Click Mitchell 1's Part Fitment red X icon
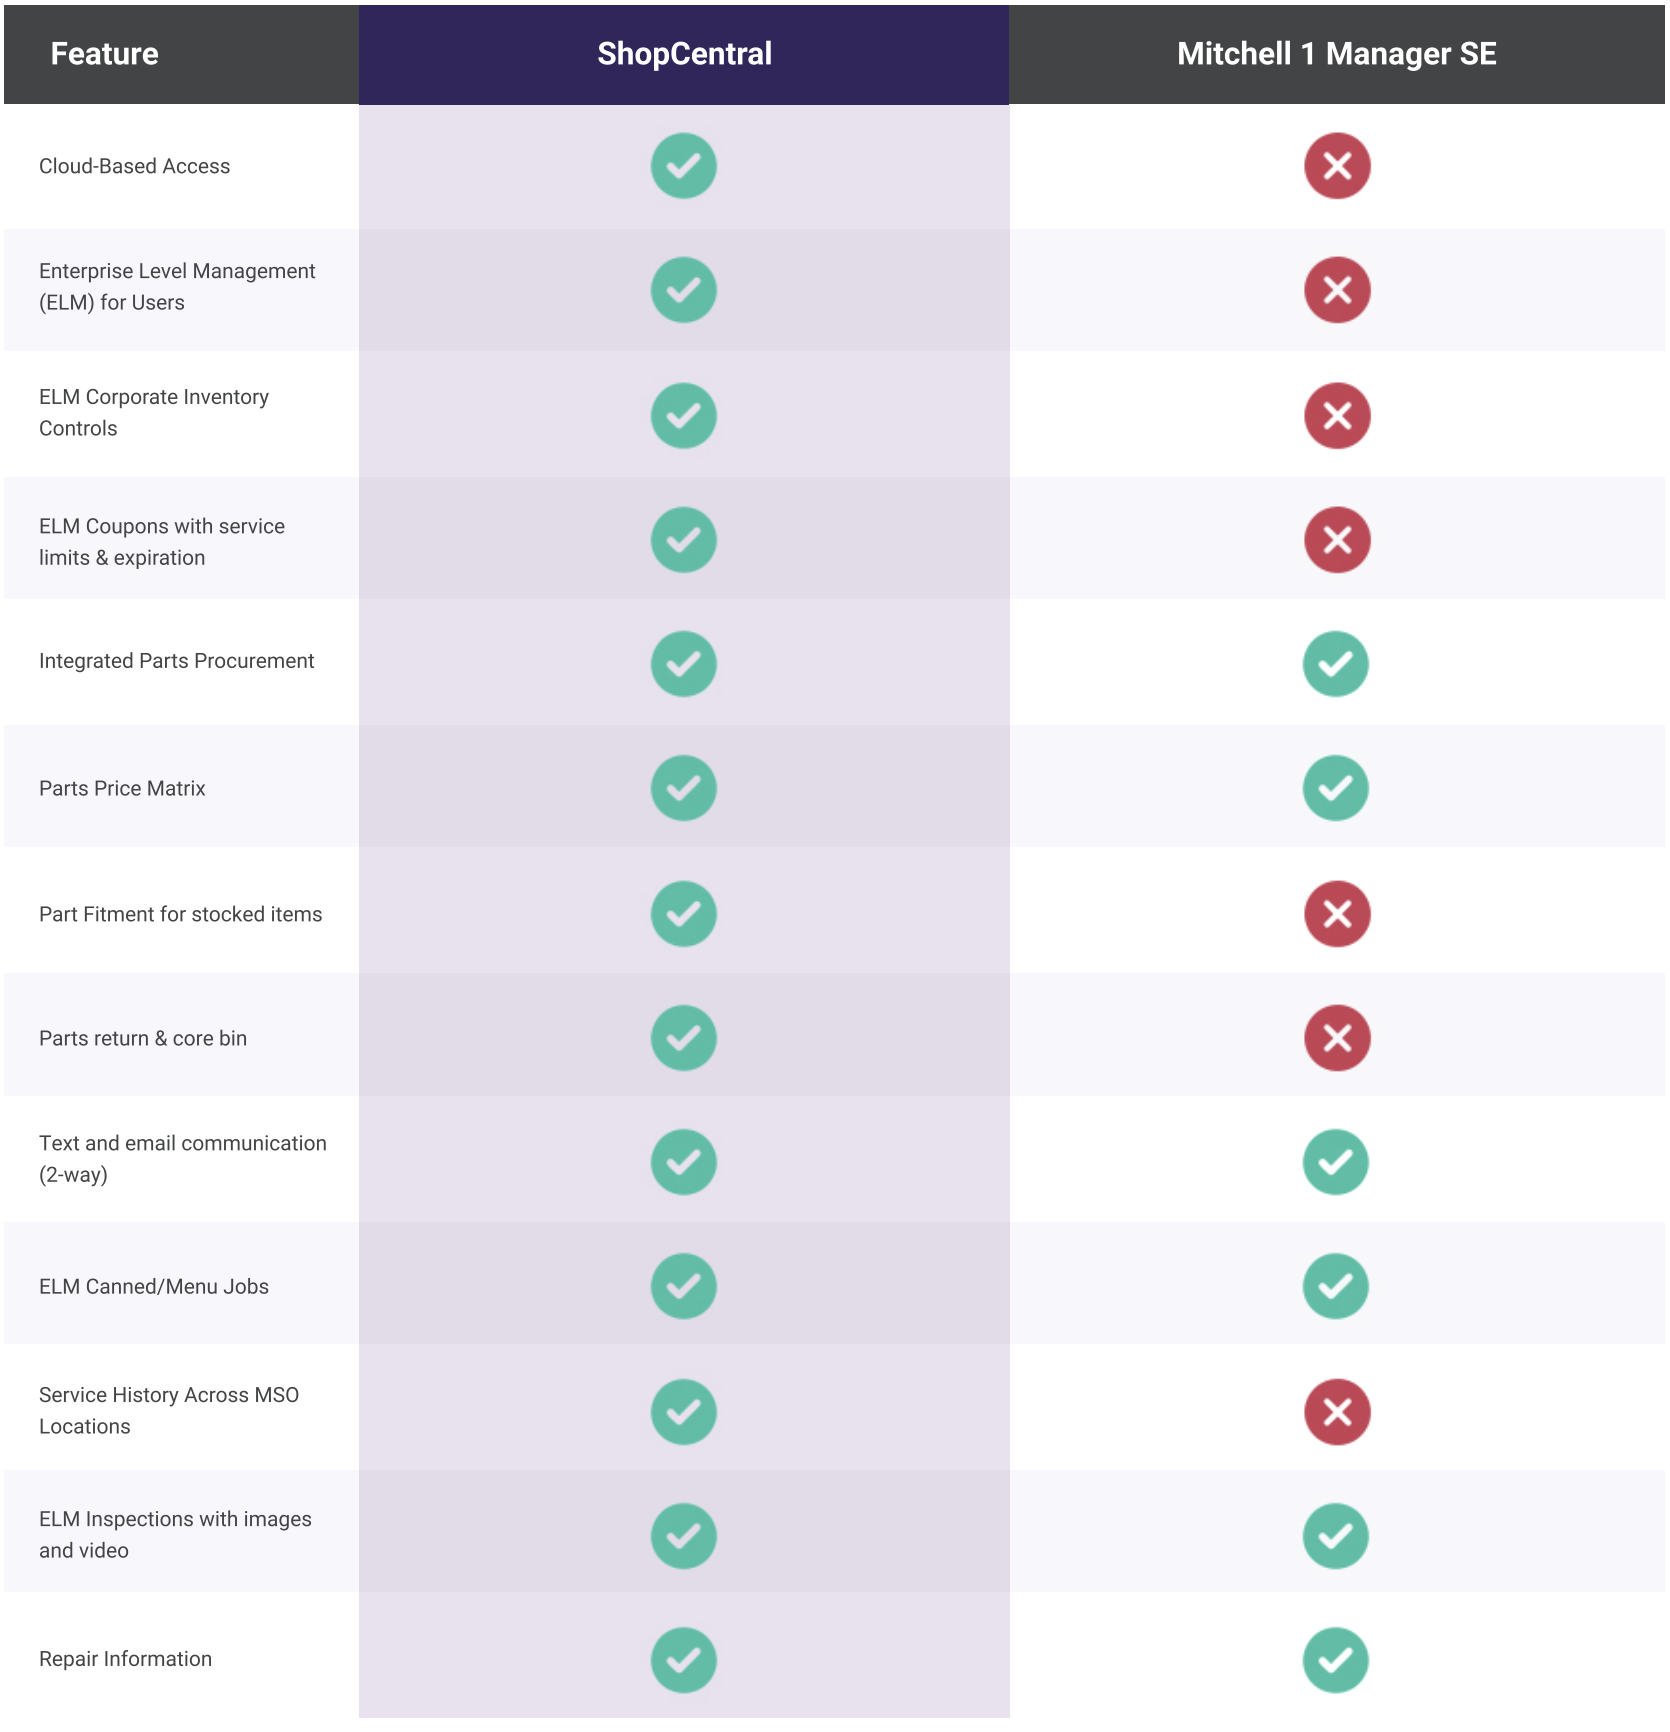1670x1732 pixels. coord(1336,913)
